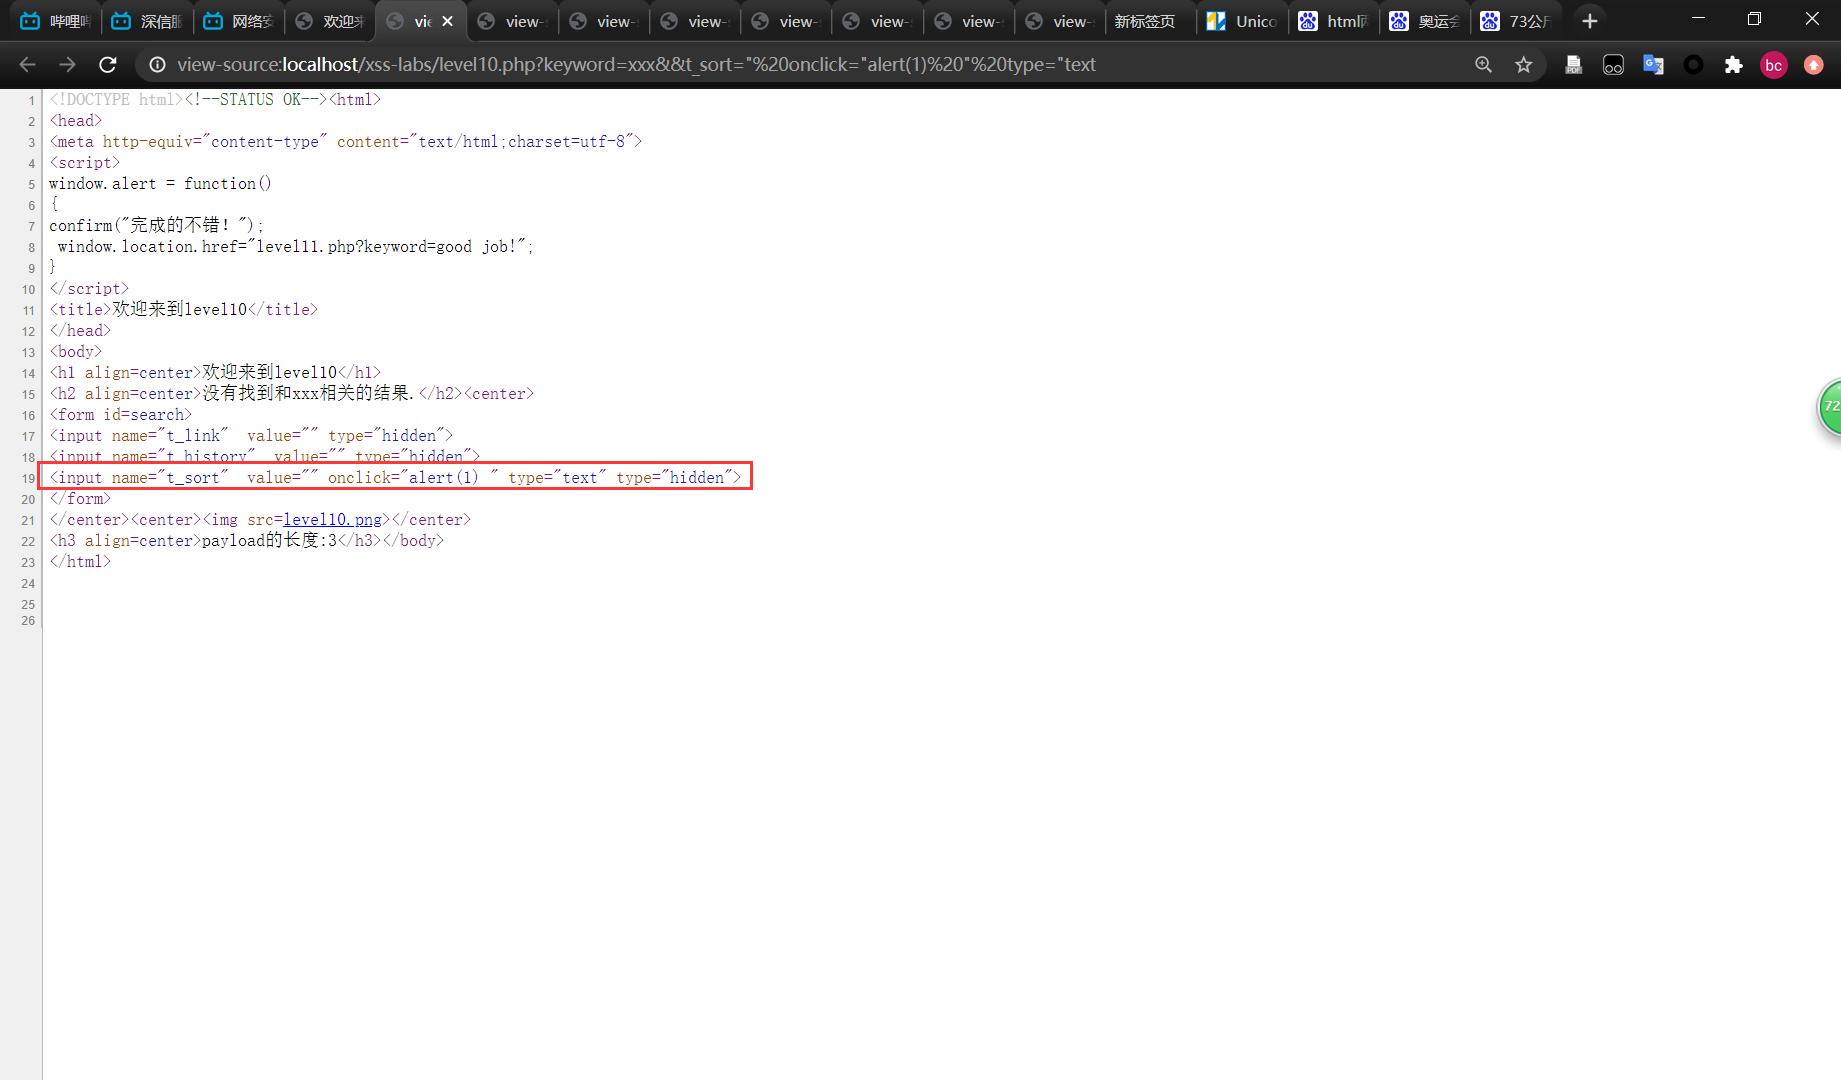The image size is (1841, 1080).
Task: Reload the view-source page
Action: tap(108, 65)
